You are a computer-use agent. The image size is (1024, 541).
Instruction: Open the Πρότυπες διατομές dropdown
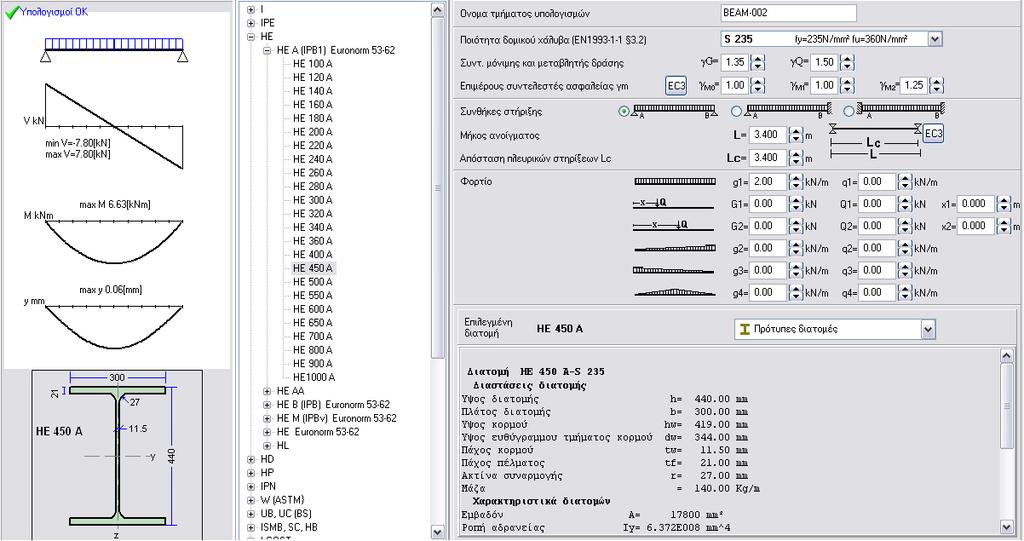pyautogui.click(x=928, y=329)
